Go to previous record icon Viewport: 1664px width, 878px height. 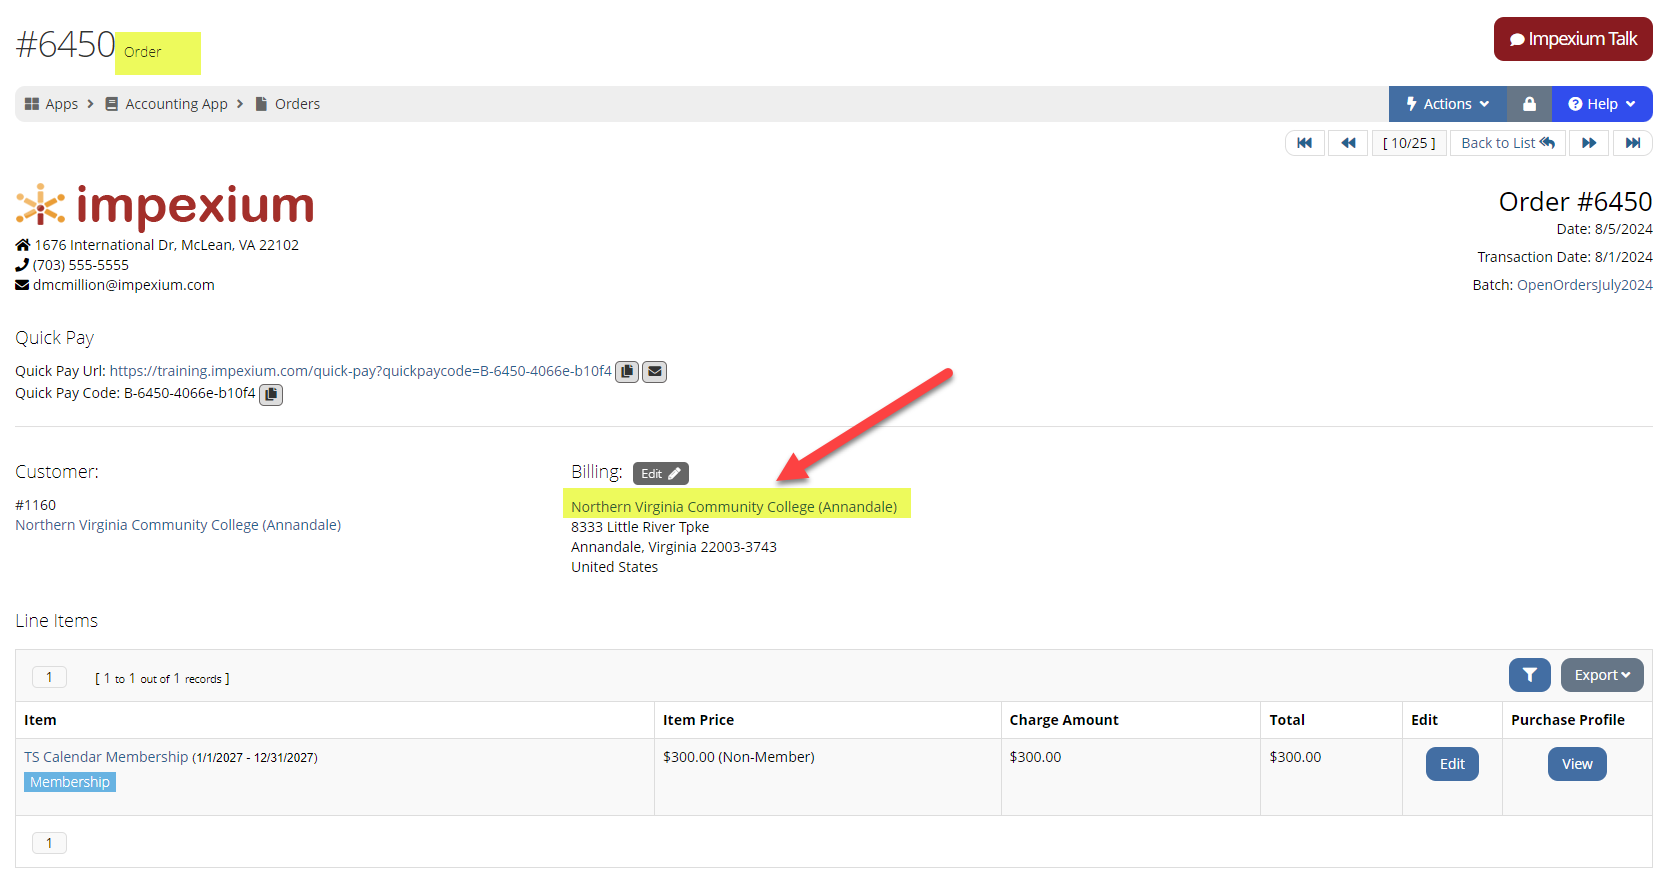point(1348,143)
